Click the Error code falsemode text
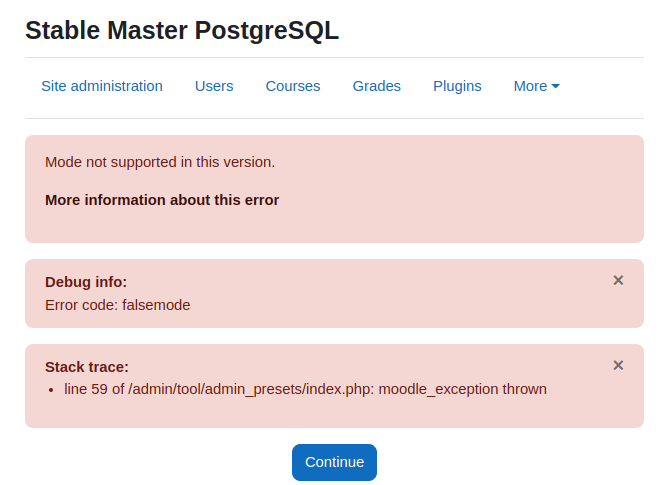Viewport: 670px width, 485px height. point(118,305)
